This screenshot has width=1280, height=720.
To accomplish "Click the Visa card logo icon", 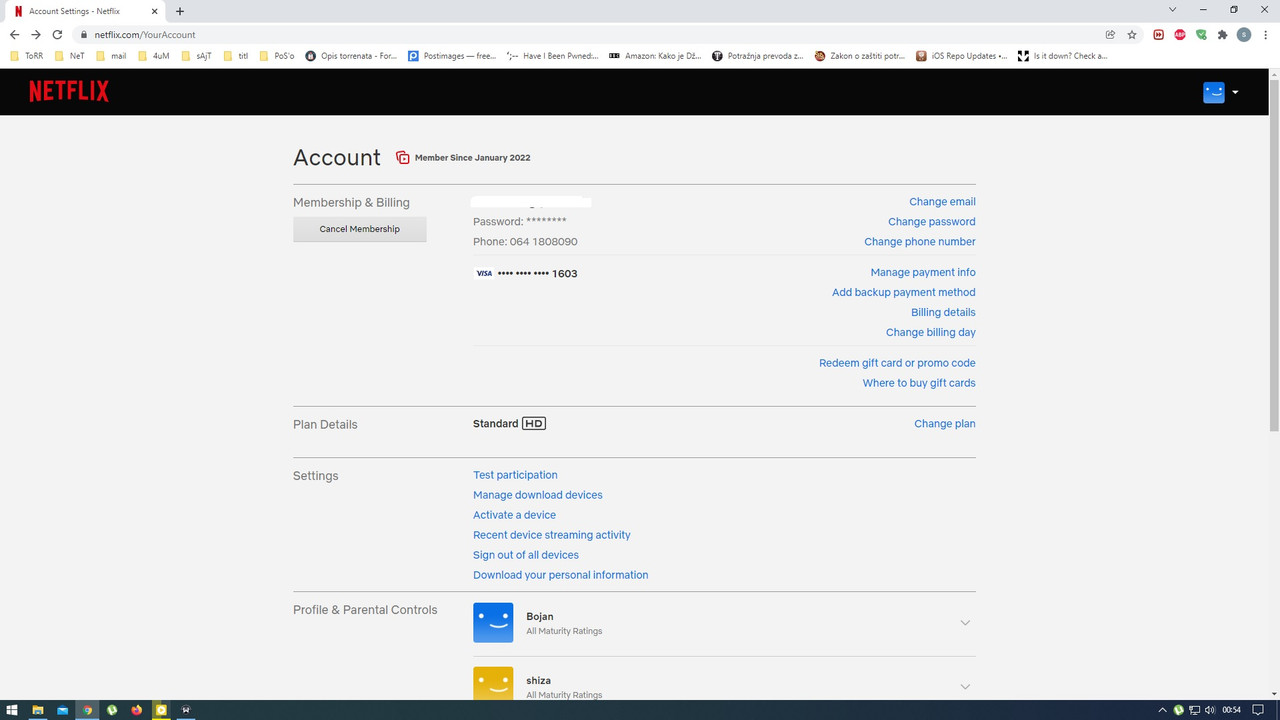I will (x=484, y=273).
